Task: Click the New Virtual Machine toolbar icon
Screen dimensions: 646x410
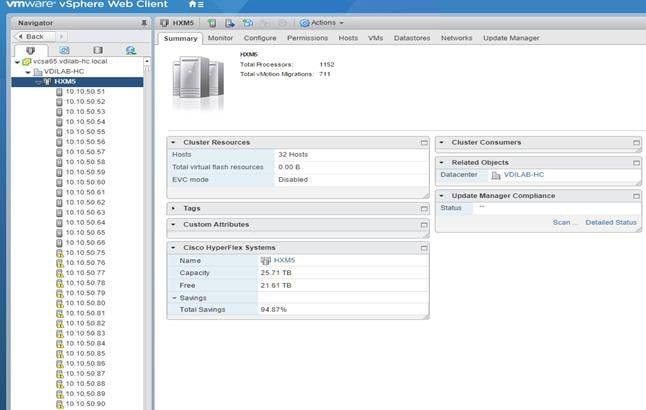Action: point(248,23)
